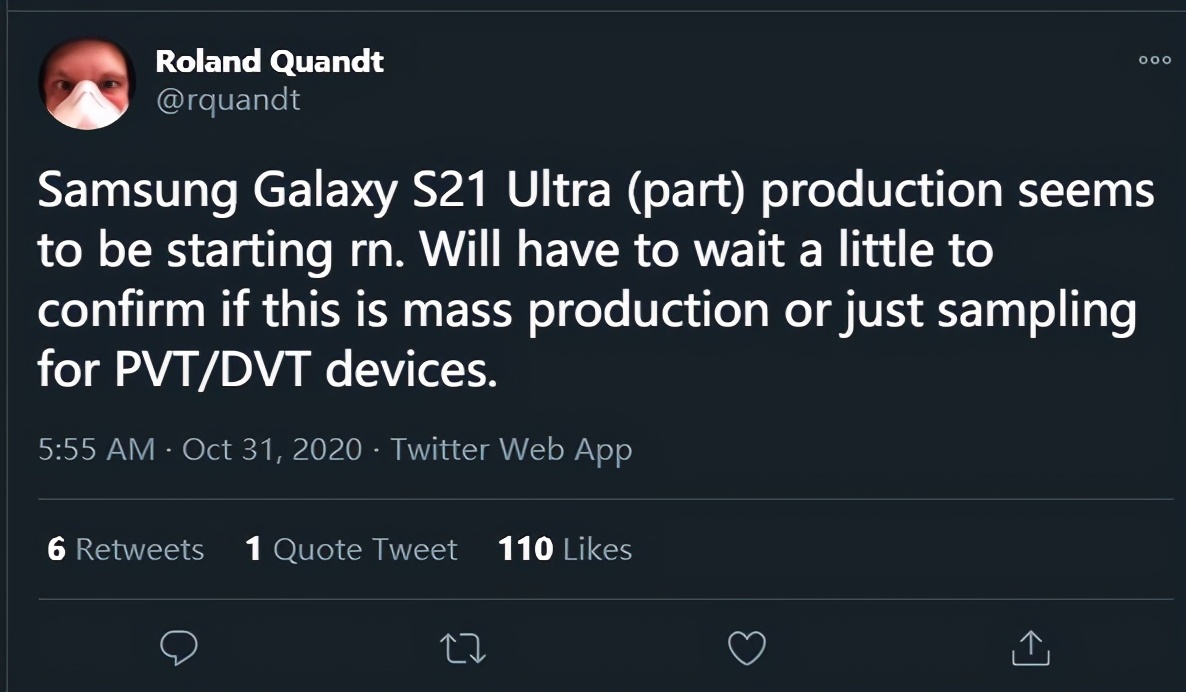Open the 1 Quote Tweet link

(x=351, y=549)
